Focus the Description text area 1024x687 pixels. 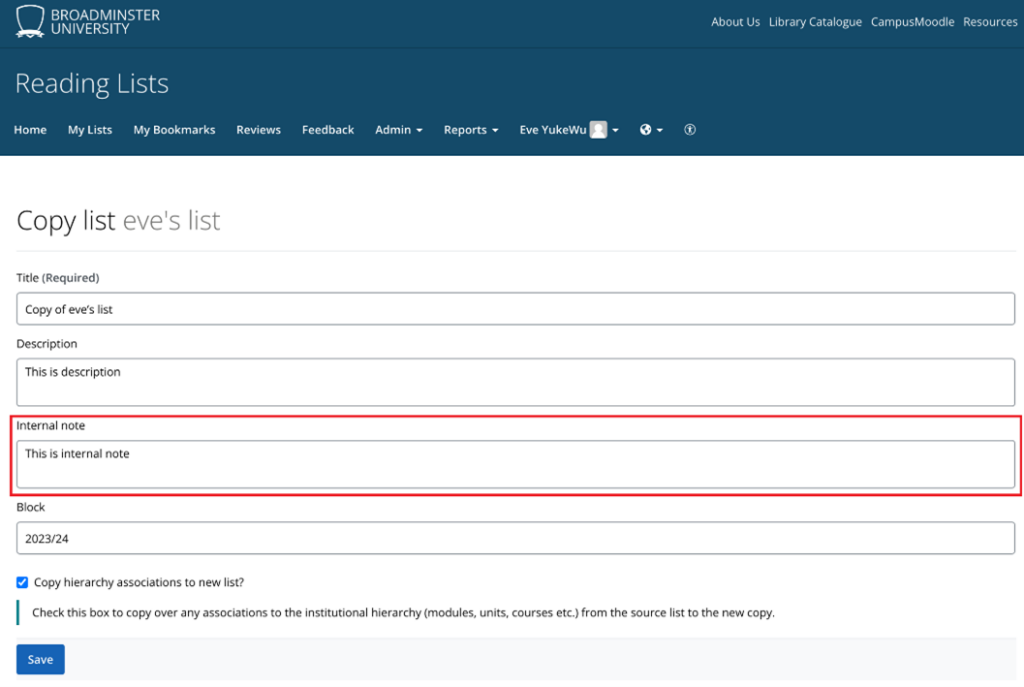coord(515,382)
